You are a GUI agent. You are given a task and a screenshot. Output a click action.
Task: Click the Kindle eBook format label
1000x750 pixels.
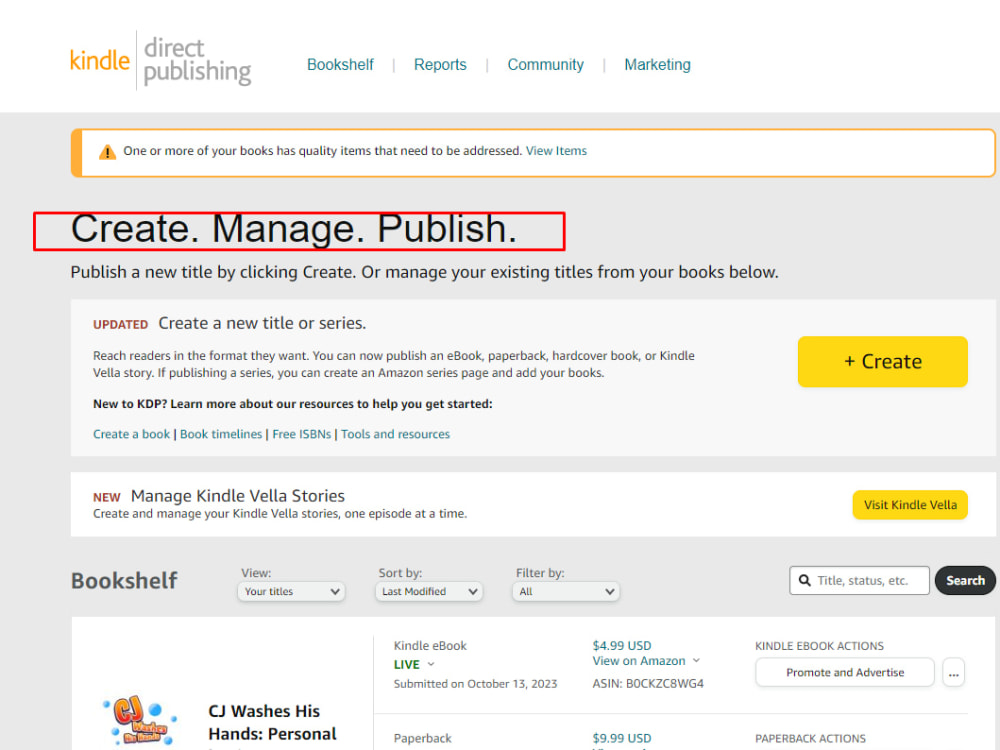(x=430, y=645)
